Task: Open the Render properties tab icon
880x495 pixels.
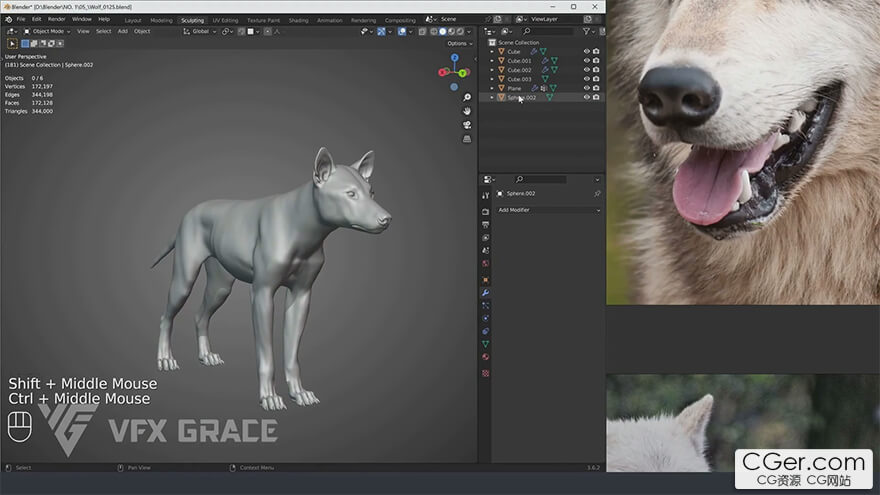Action: (x=485, y=212)
